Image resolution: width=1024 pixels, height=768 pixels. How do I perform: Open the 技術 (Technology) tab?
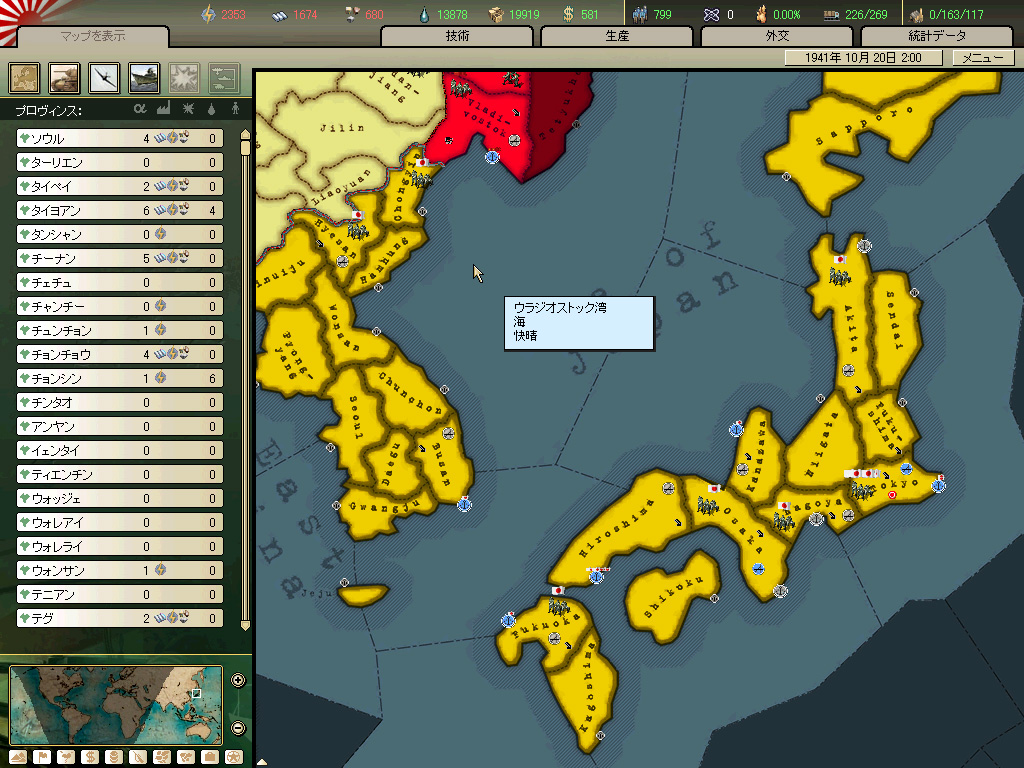[x=458, y=37]
